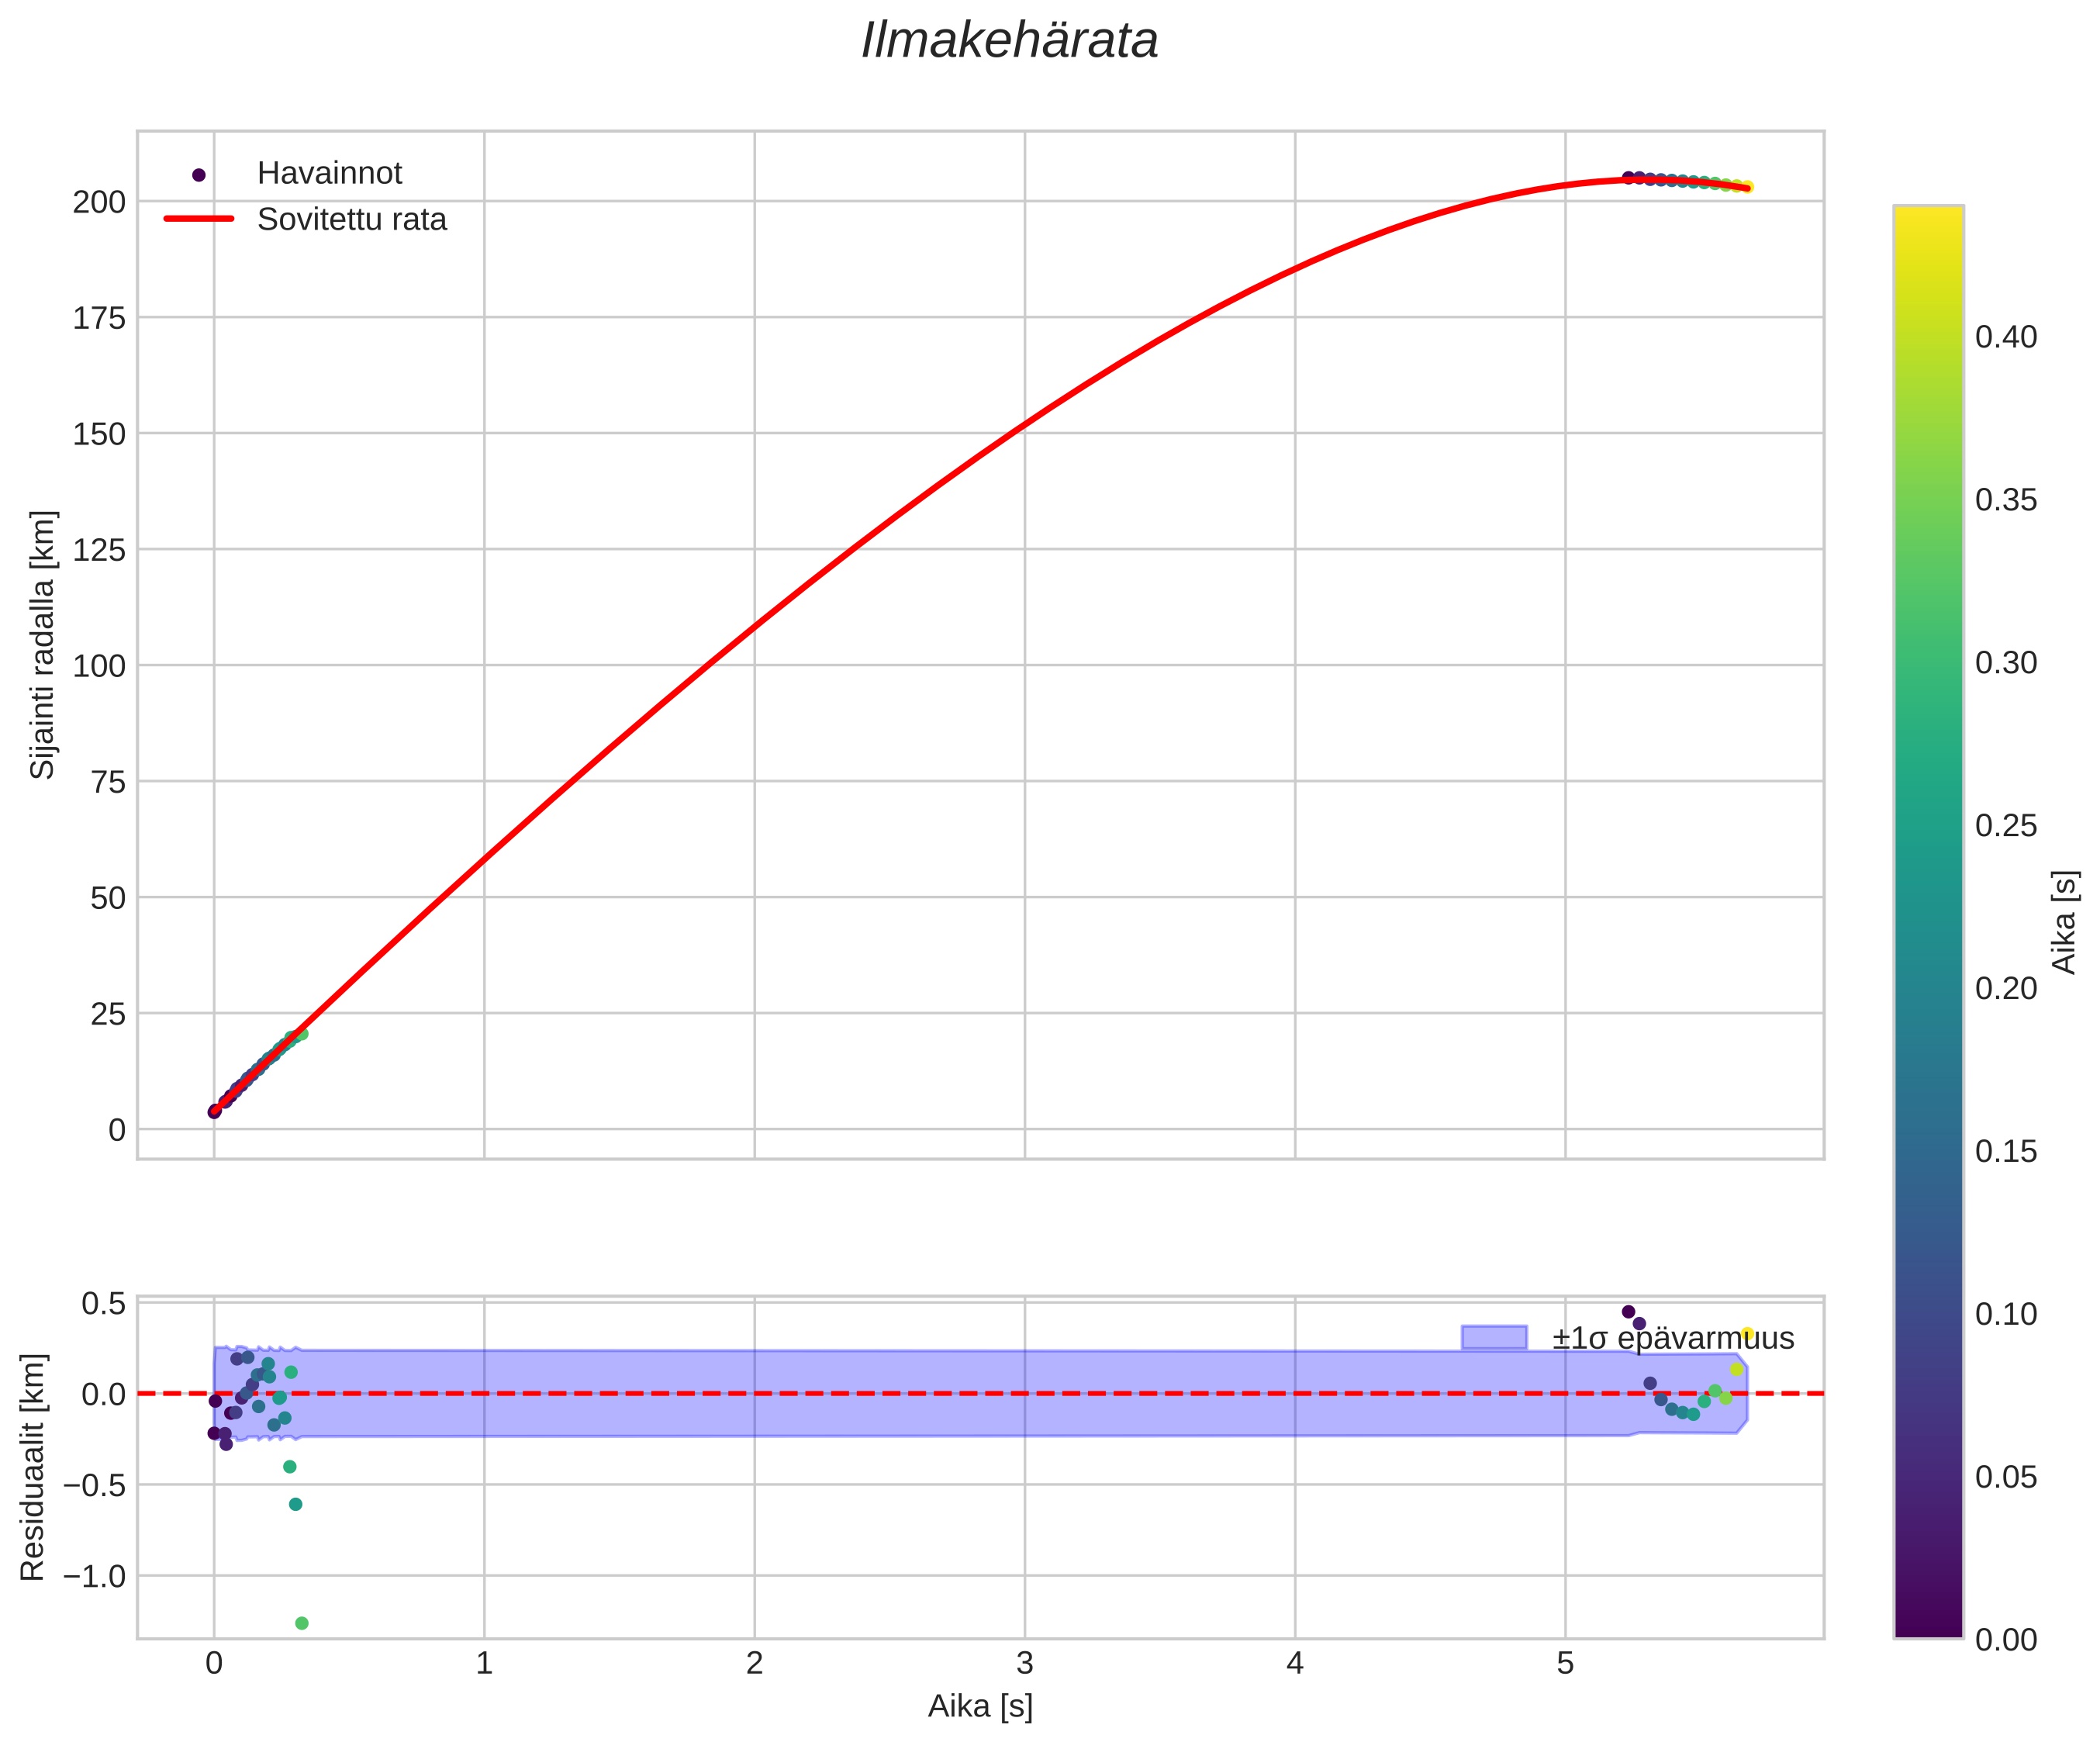Screen dimensions: 2100x1742
Task: Click the Sijainti radalla [km] axis label
Action: (43, 645)
